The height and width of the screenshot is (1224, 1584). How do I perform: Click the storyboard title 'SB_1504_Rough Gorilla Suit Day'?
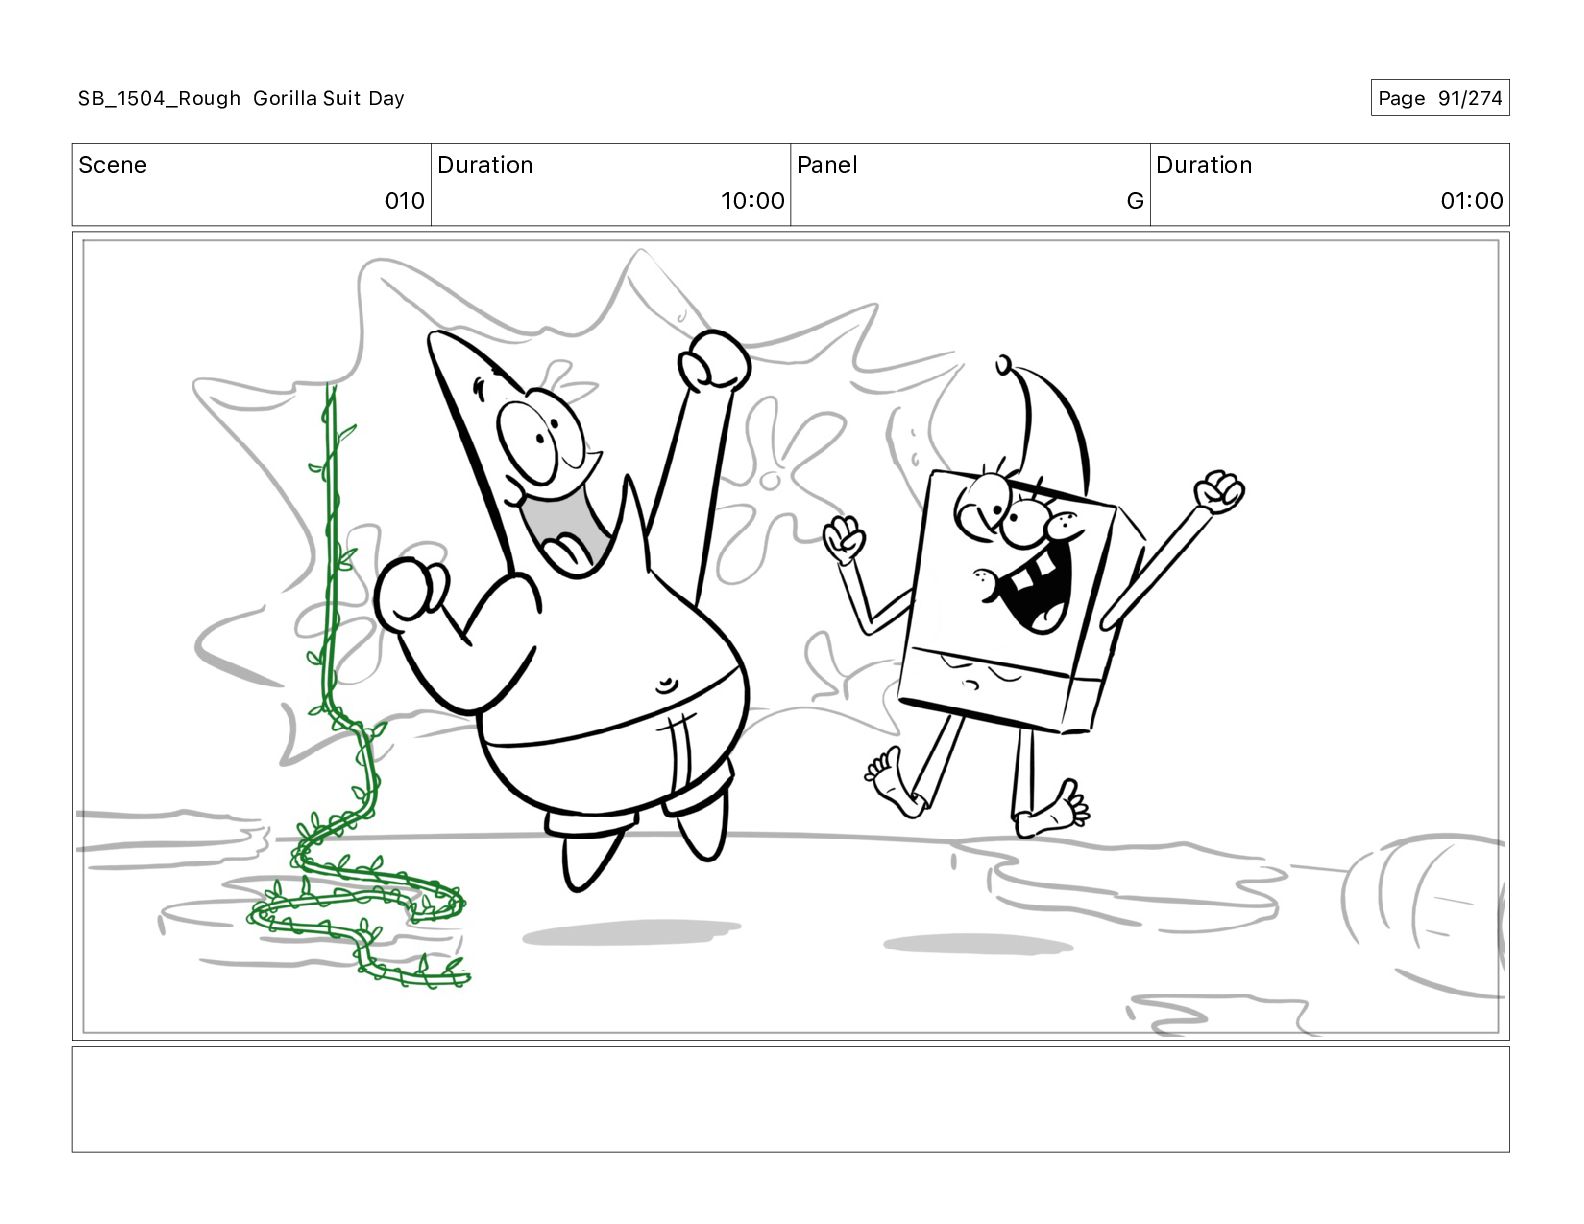click(x=241, y=98)
